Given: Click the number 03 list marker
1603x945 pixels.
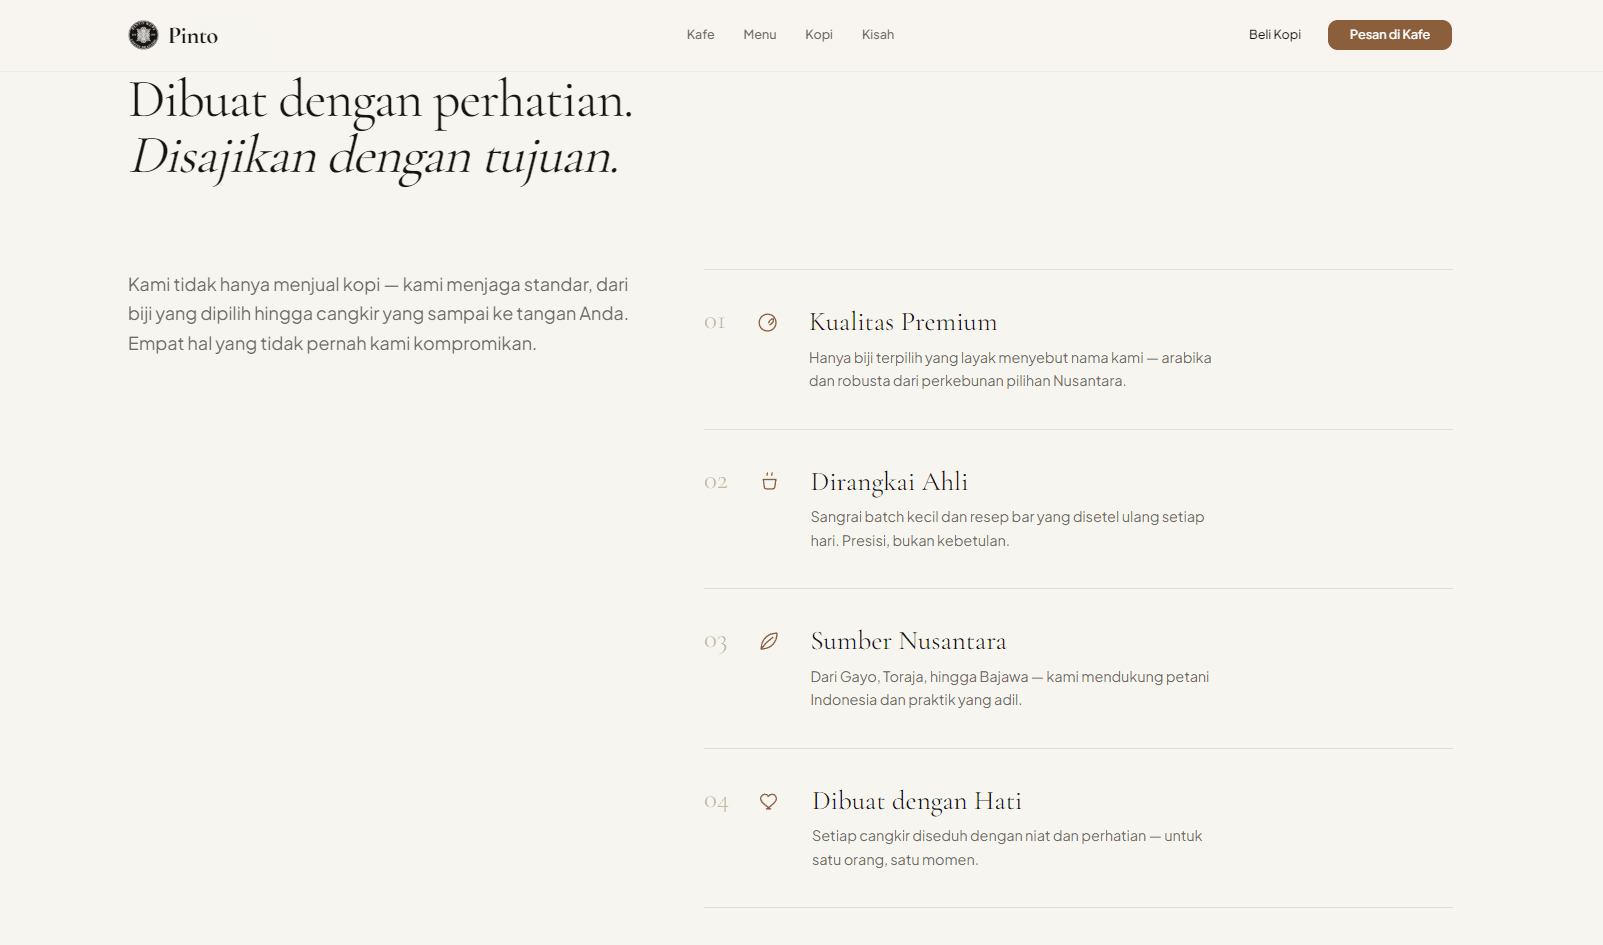Looking at the screenshot, I should 715,642.
